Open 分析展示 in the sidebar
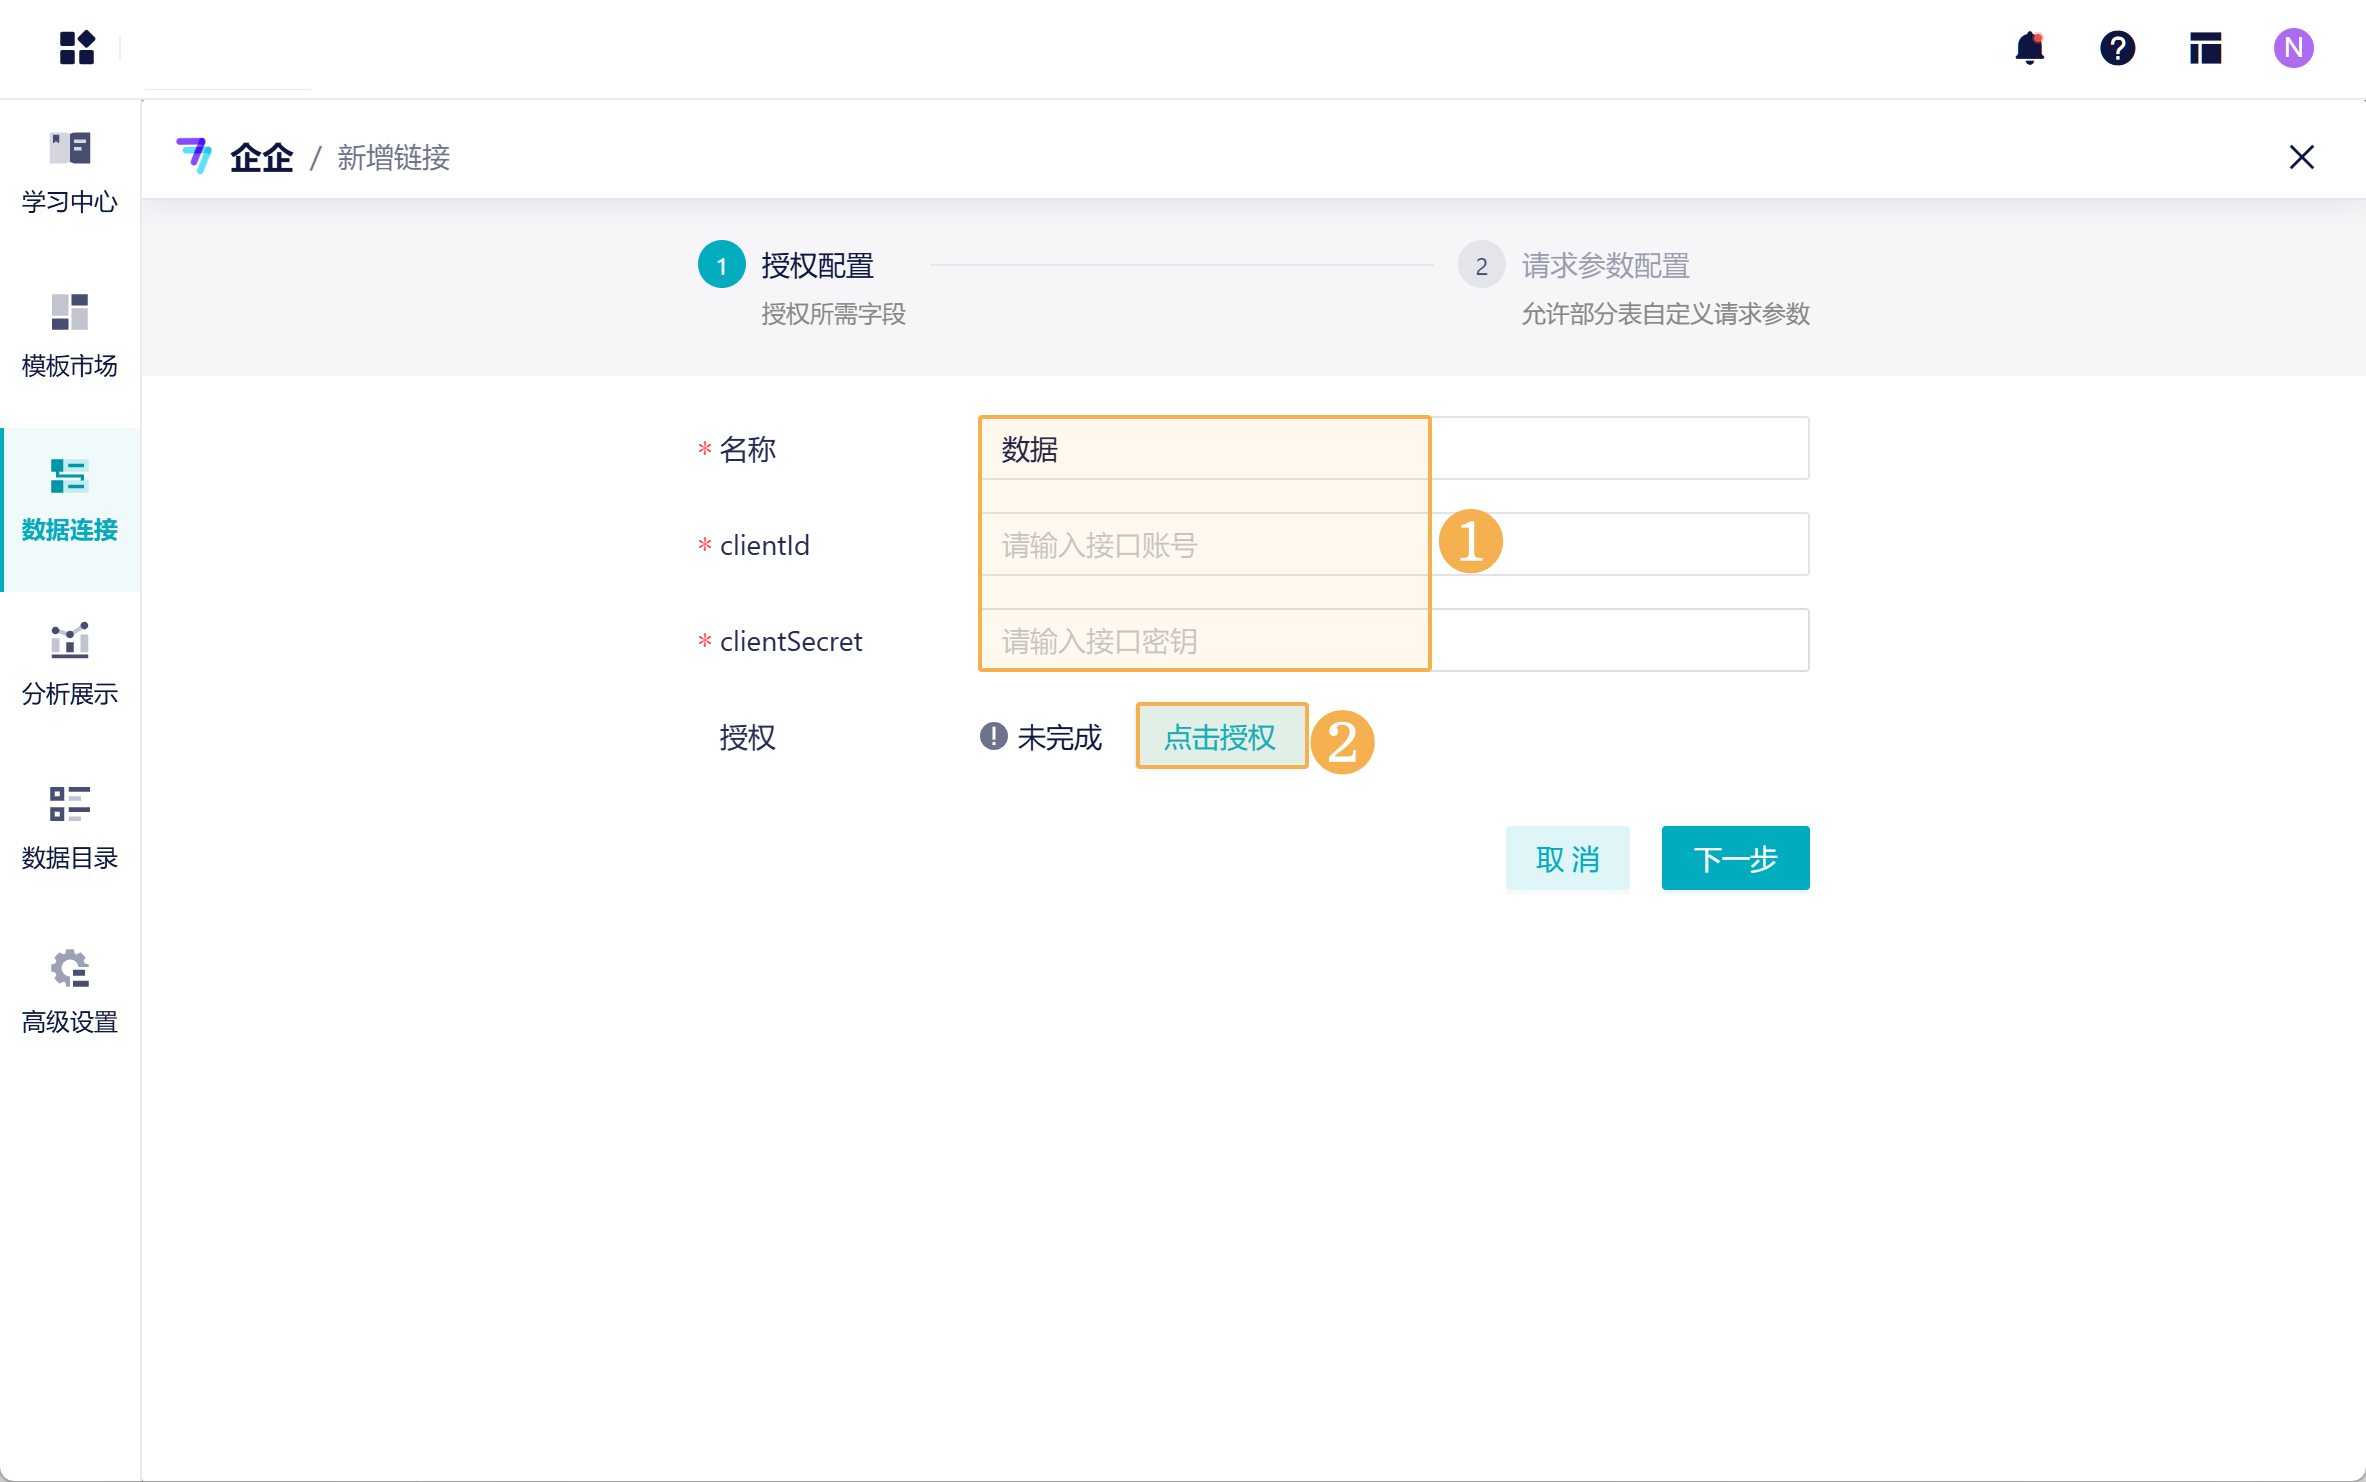 [70, 664]
